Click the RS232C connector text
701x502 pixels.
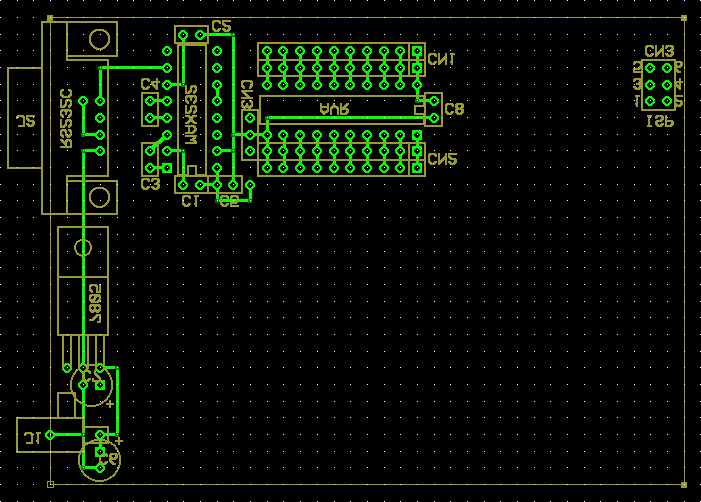[66, 119]
